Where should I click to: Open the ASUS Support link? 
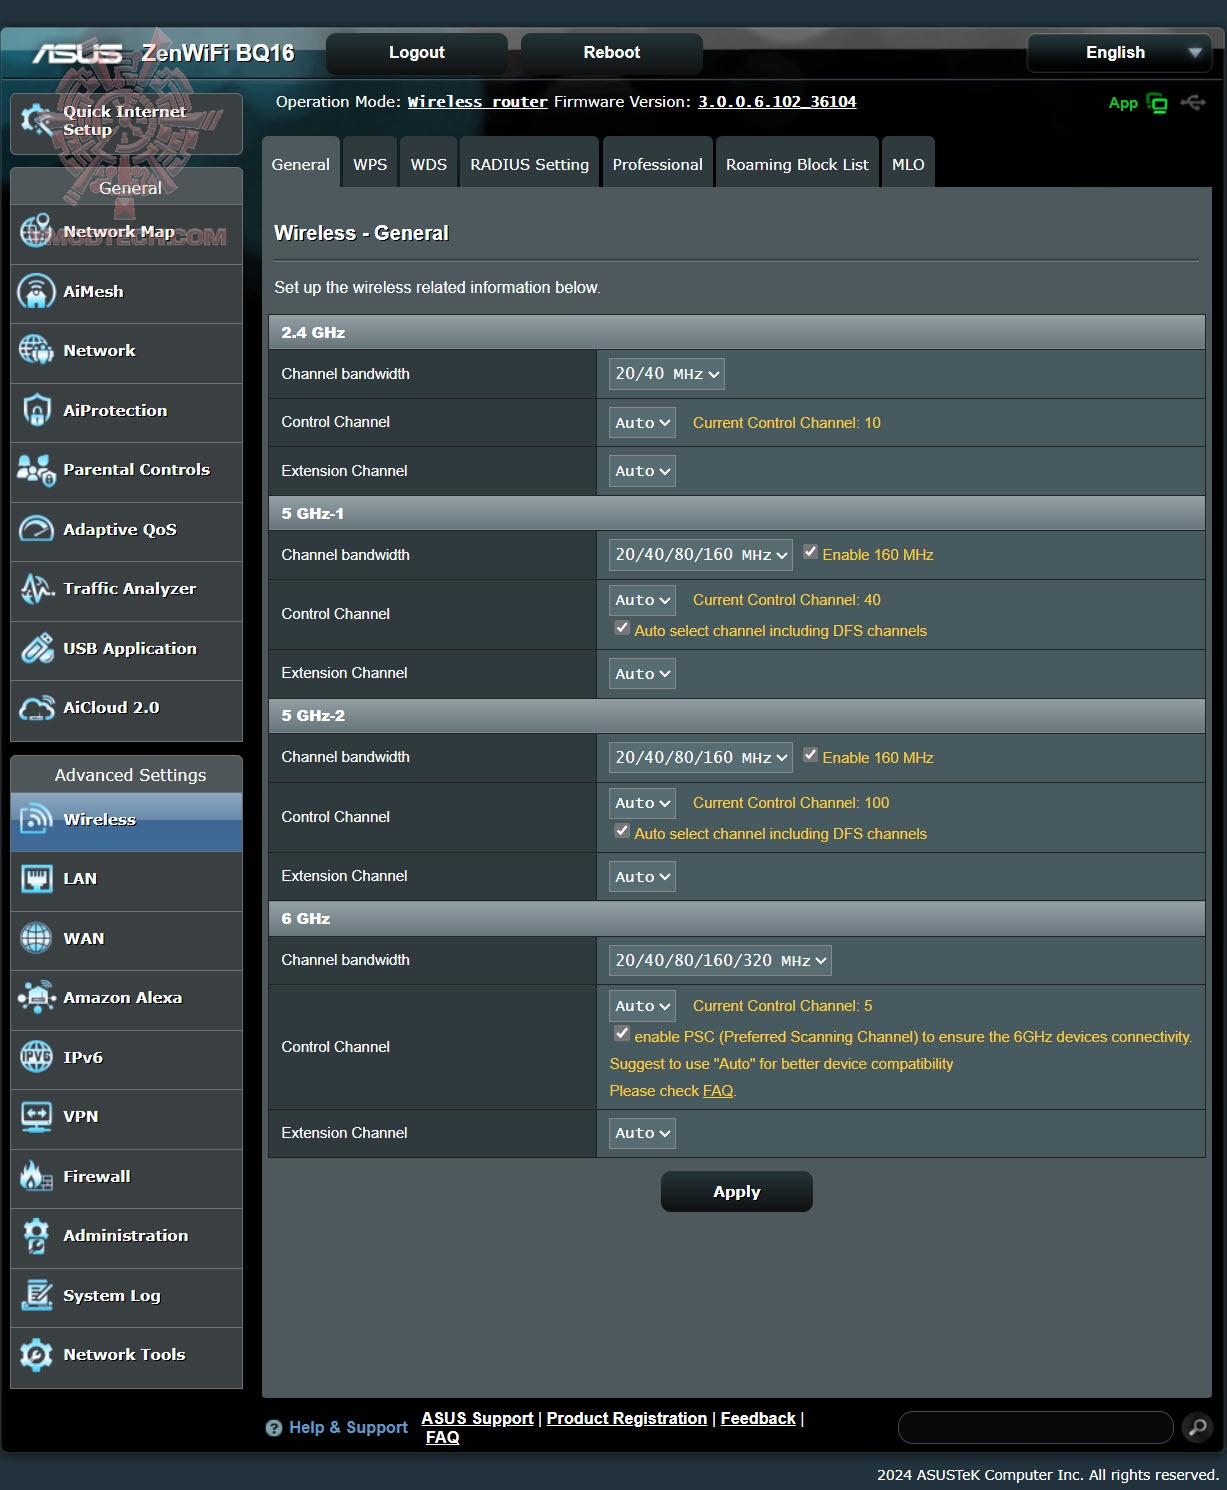(x=478, y=1419)
